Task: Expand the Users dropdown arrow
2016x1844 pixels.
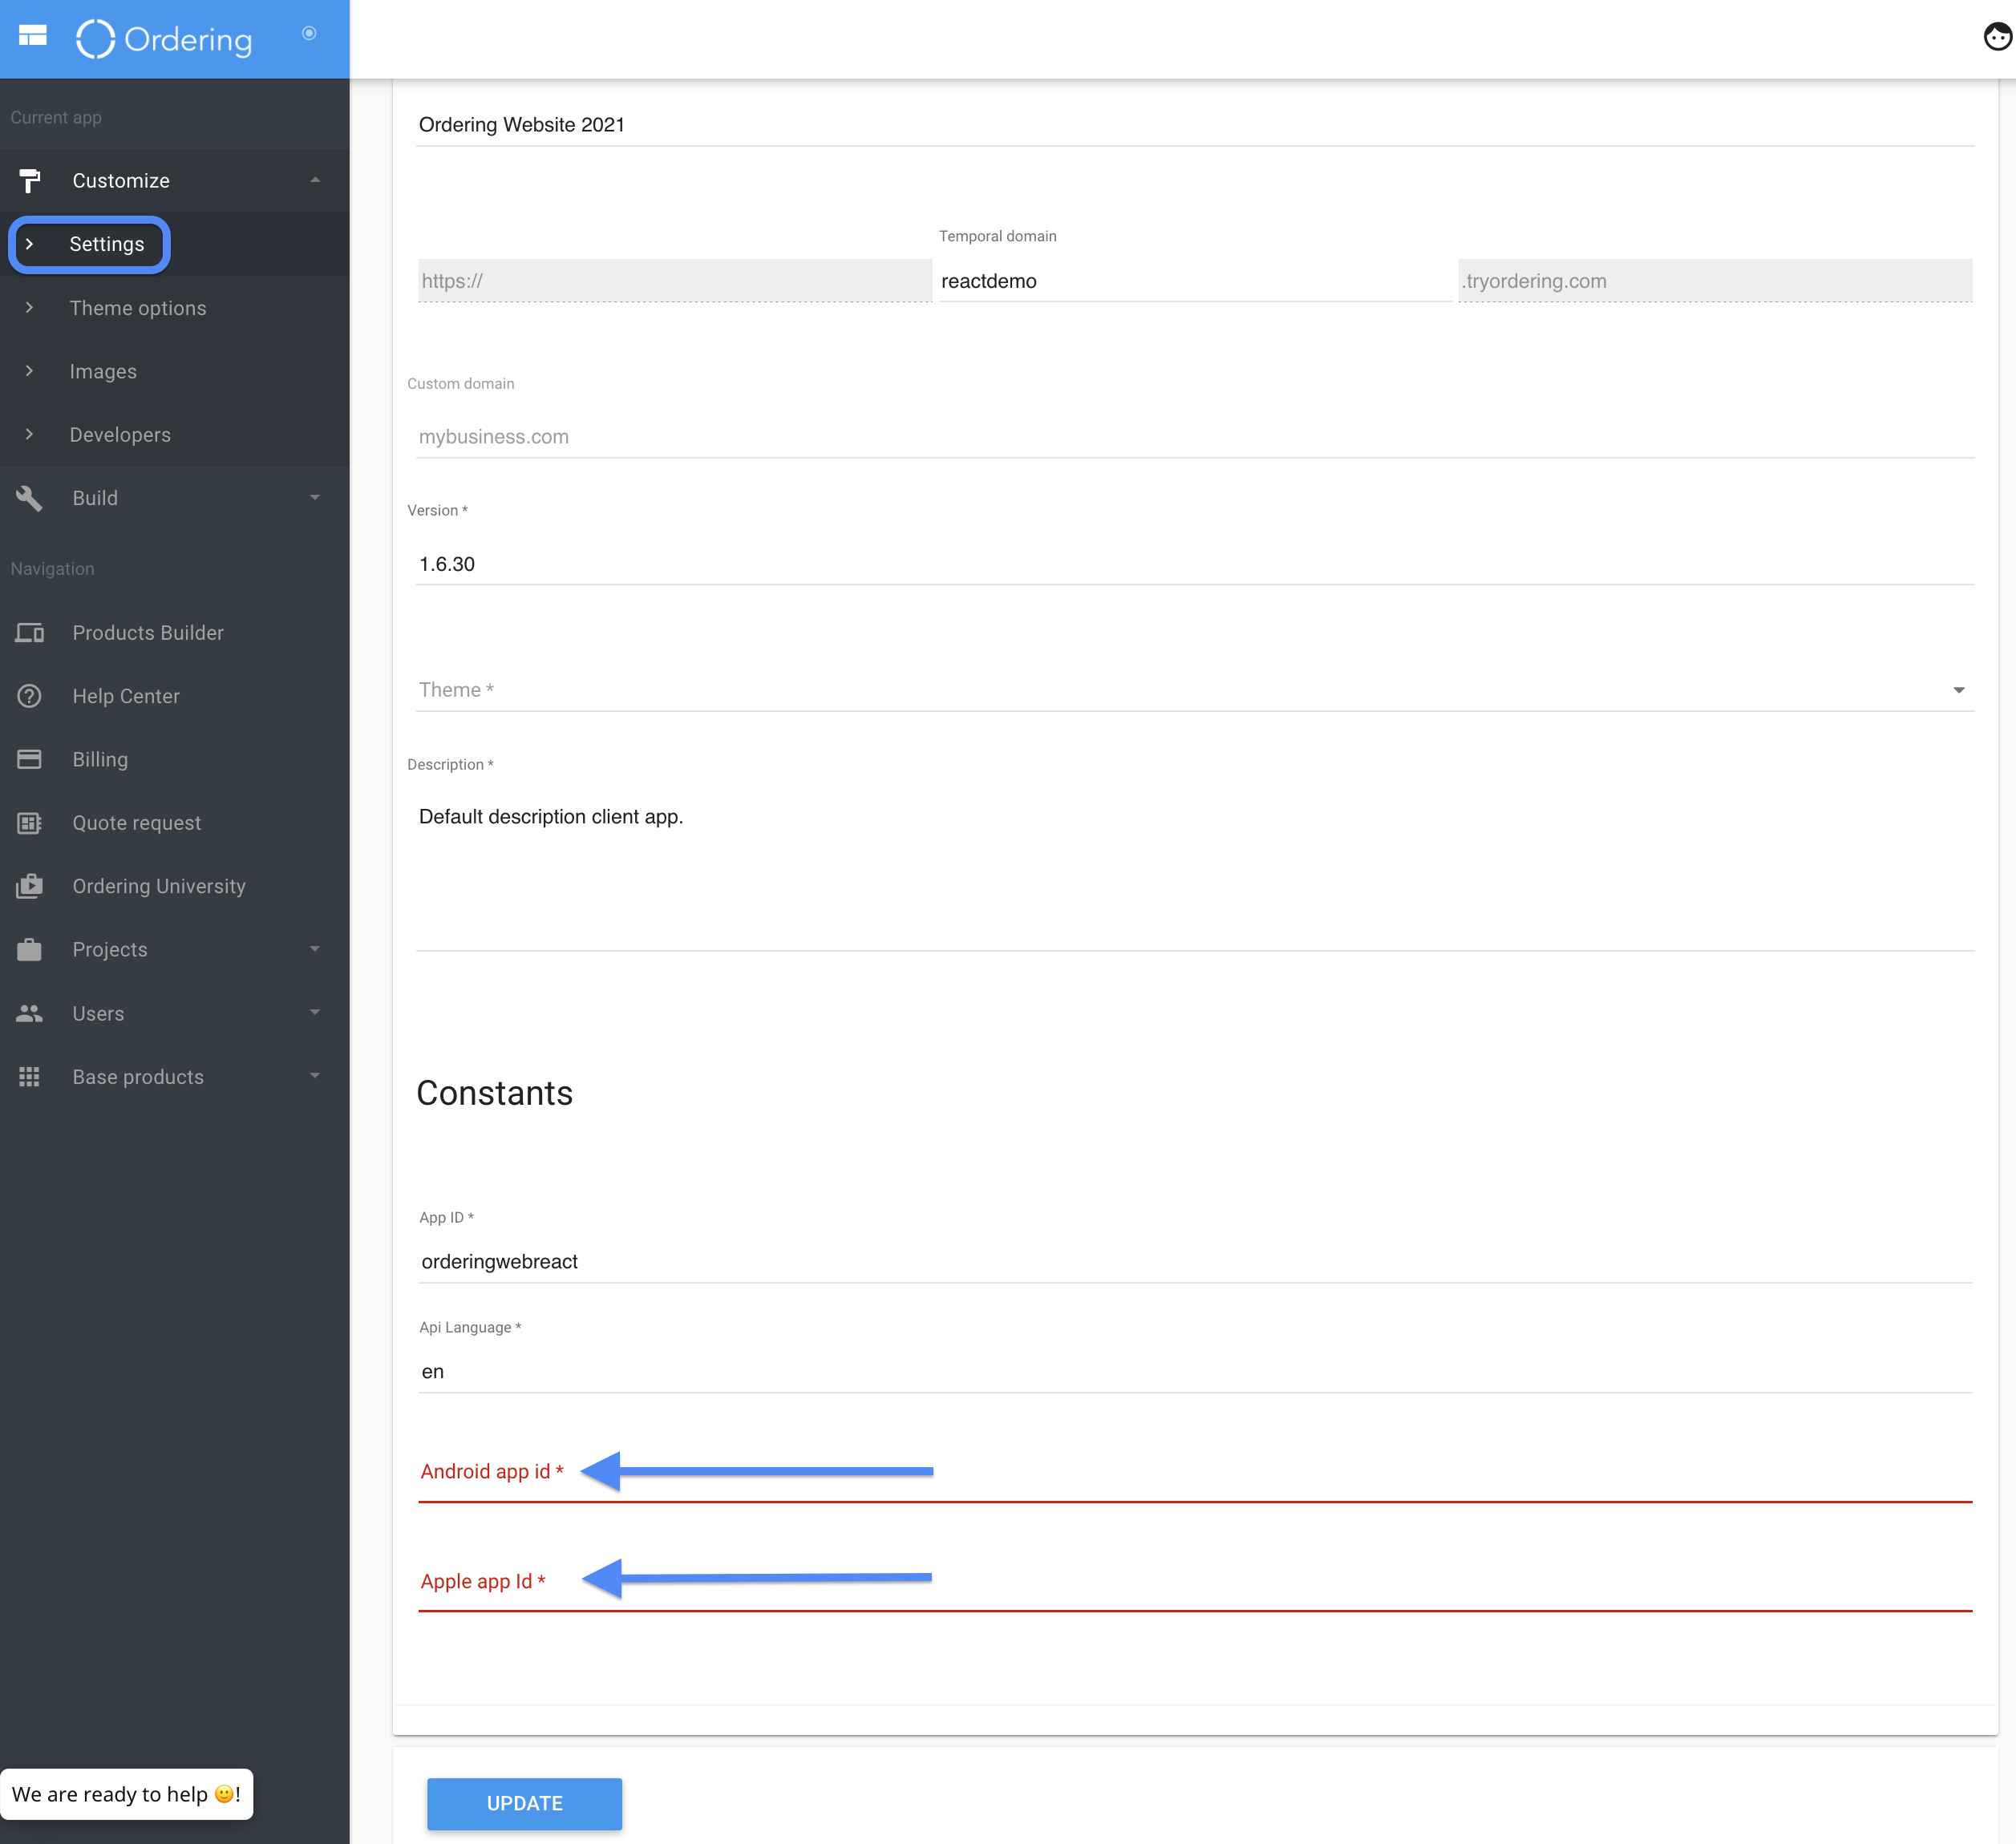Action: pos(315,1012)
